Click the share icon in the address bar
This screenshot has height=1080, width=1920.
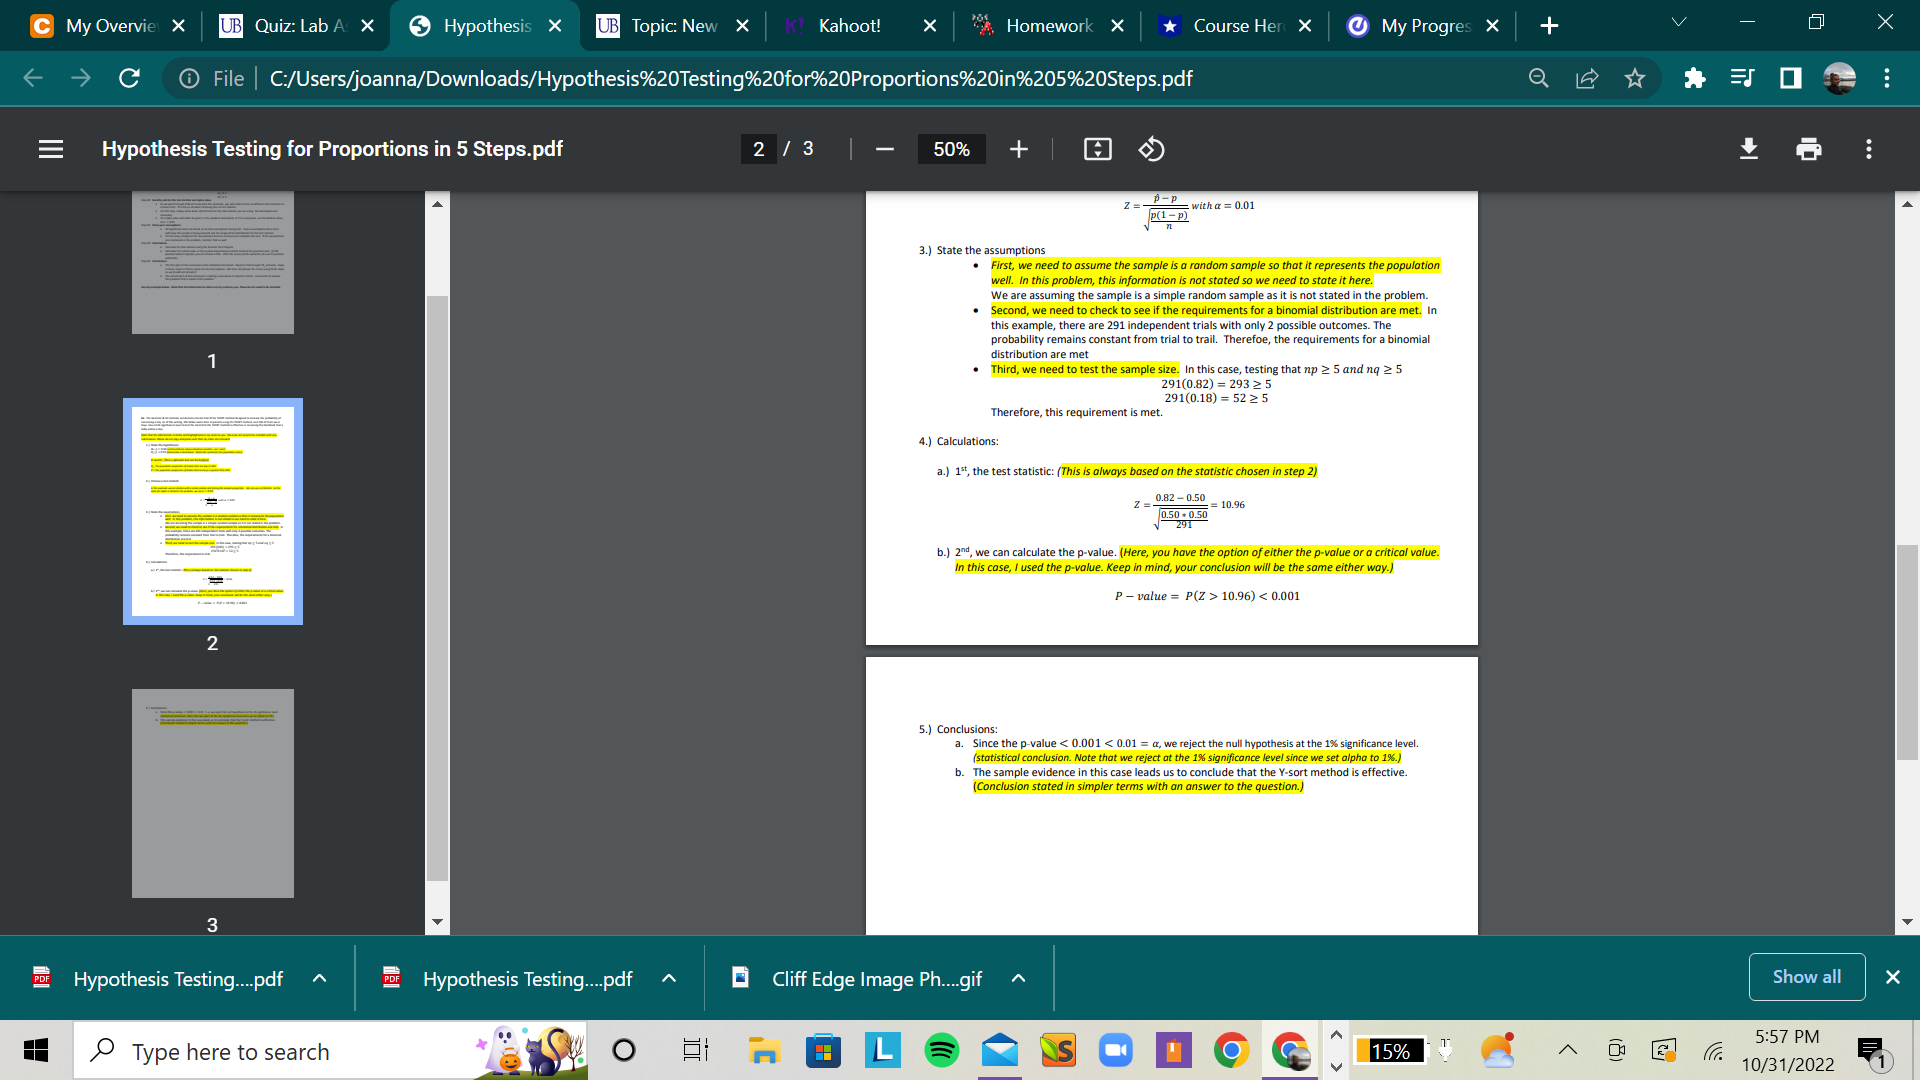point(1587,78)
